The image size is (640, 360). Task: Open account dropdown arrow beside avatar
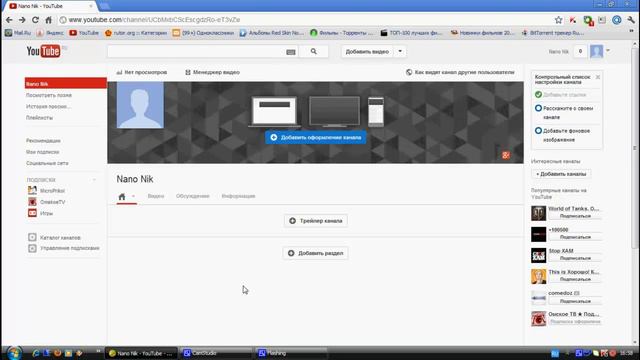tap(608, 51)
